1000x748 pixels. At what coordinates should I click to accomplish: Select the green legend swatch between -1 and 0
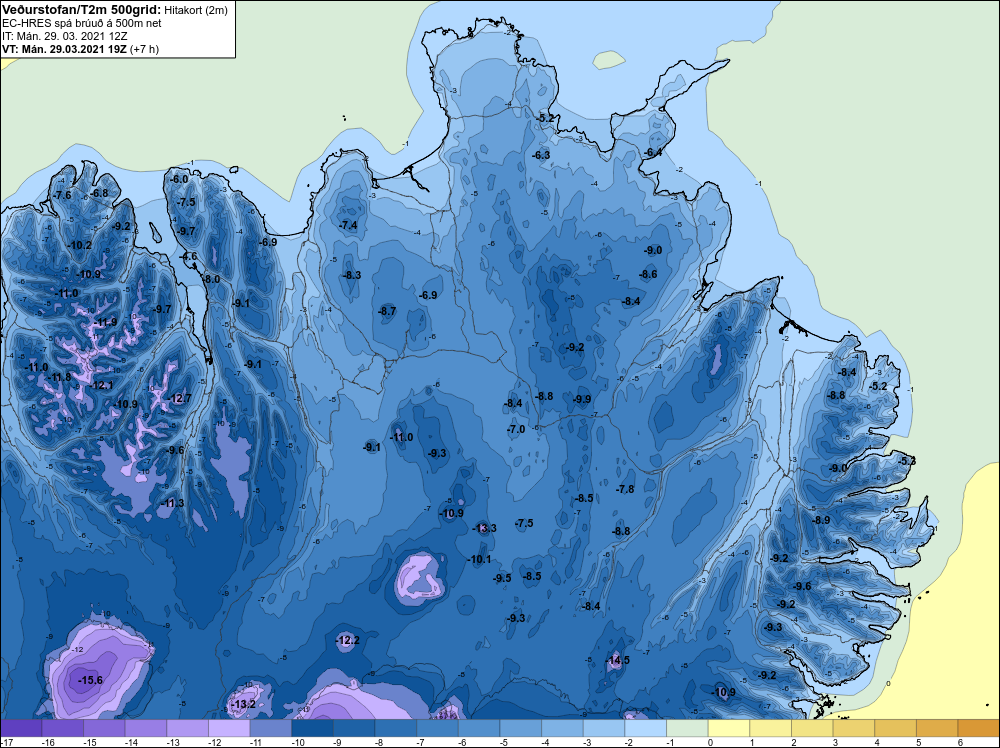click(688, 728)
